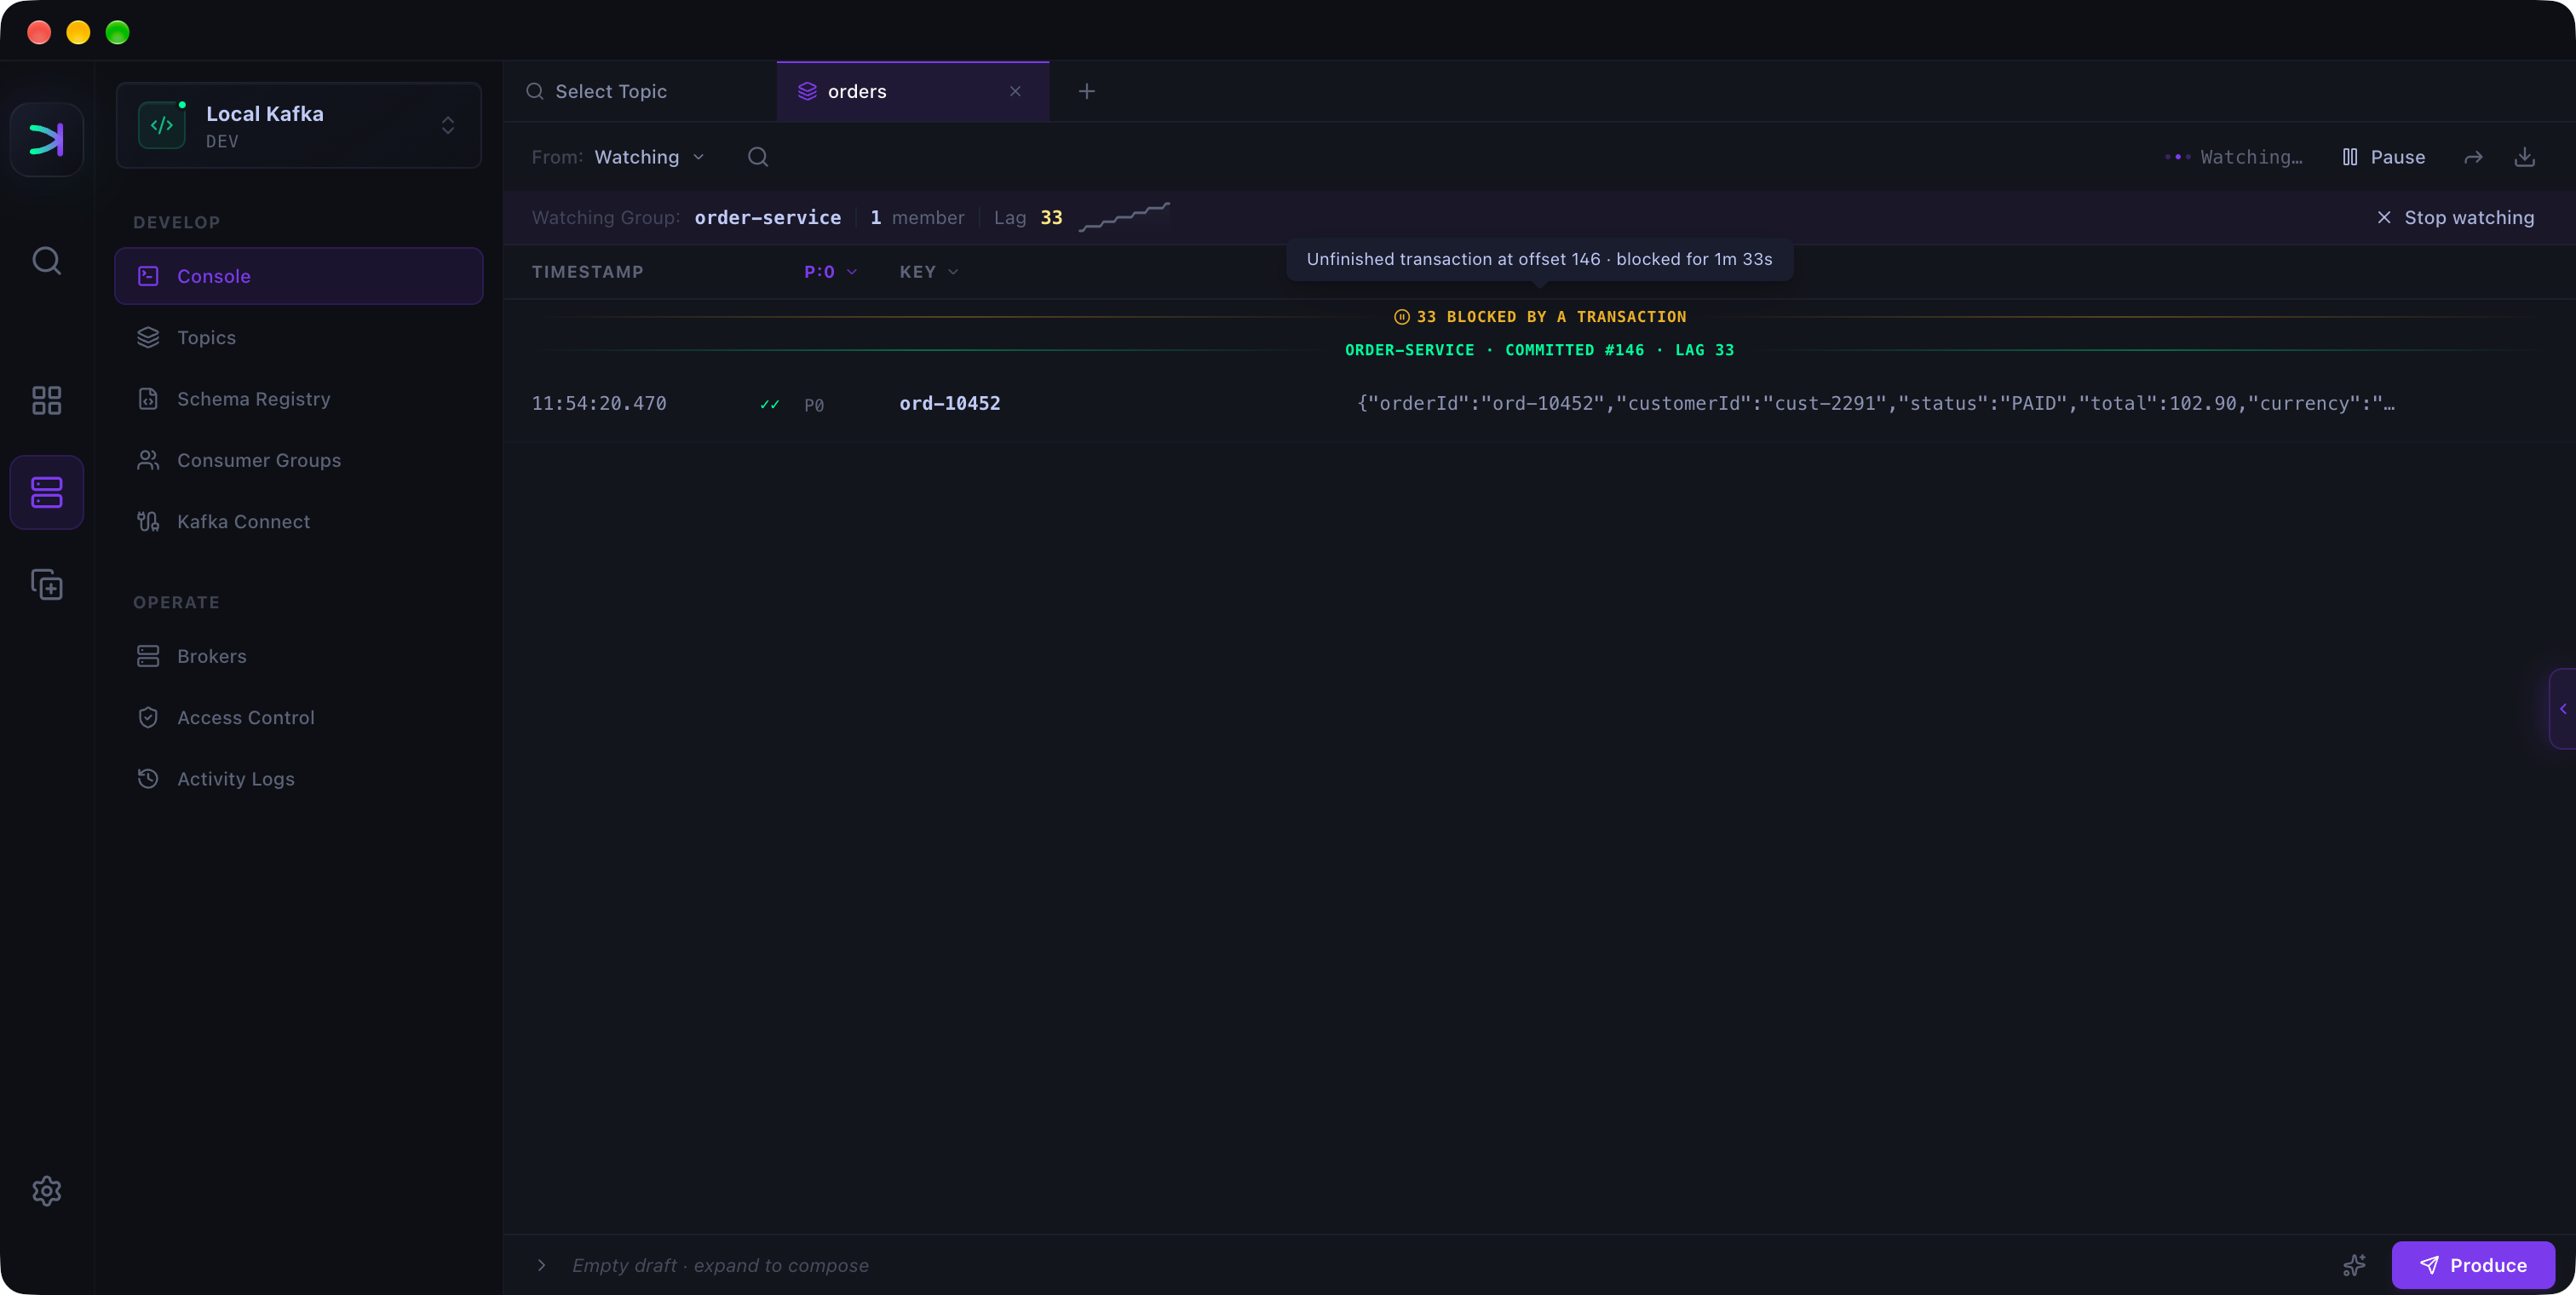Click the share arrow icon in the toolbar
The height and width of the screenshot is (1295, 2576).
(2473, 157)
